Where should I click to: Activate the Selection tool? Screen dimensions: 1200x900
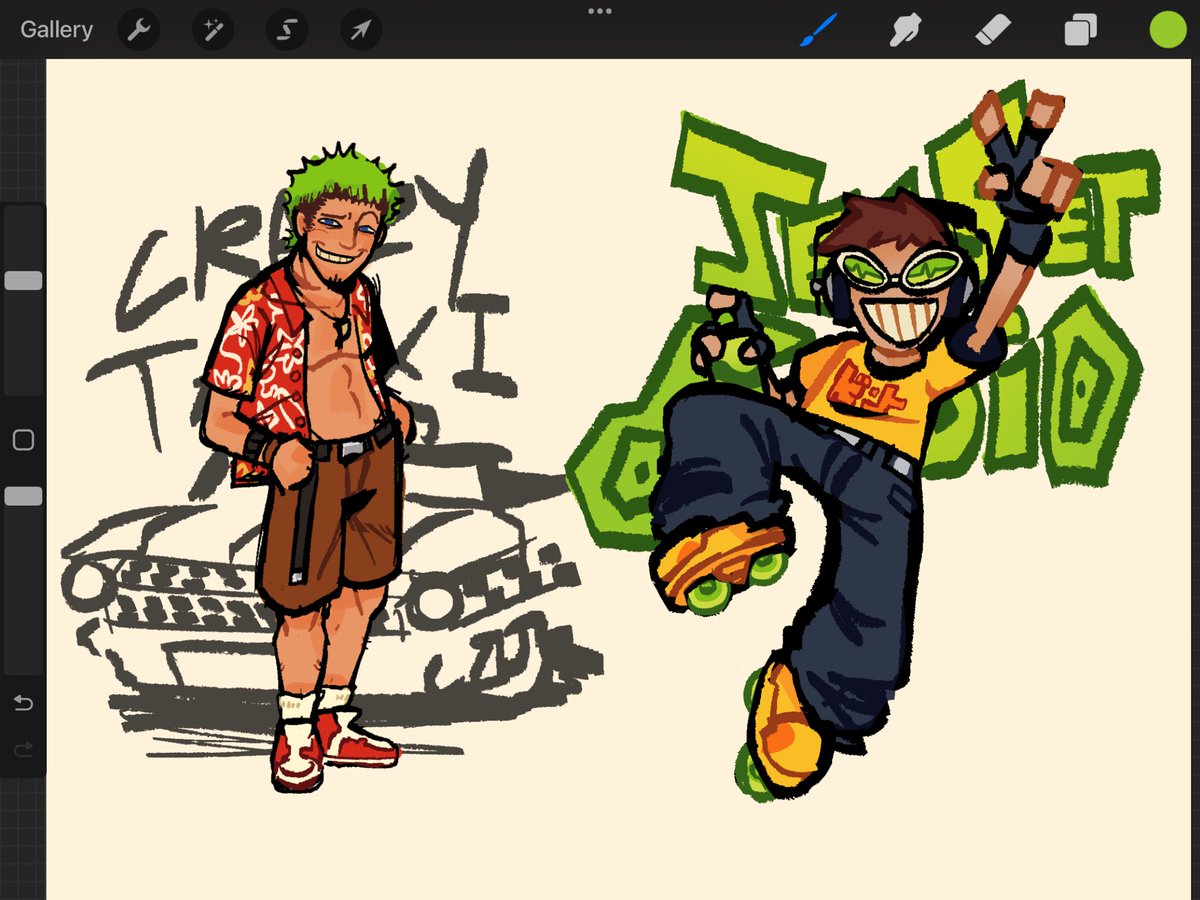(x=287, y=31)
